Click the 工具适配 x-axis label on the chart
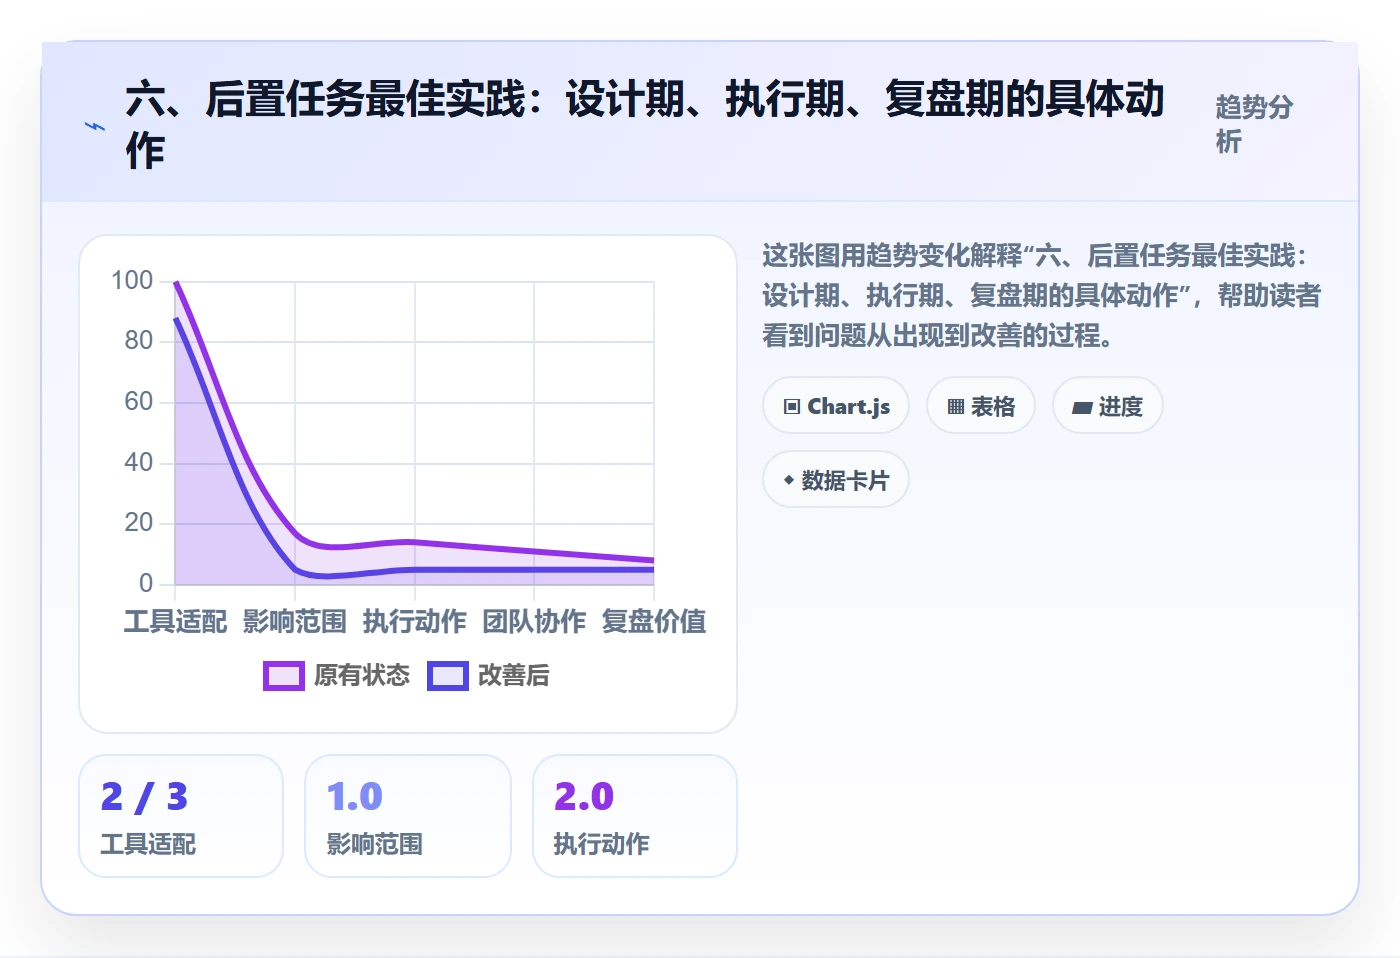This screenshot has height=958, width=1400. coord(176,622)
